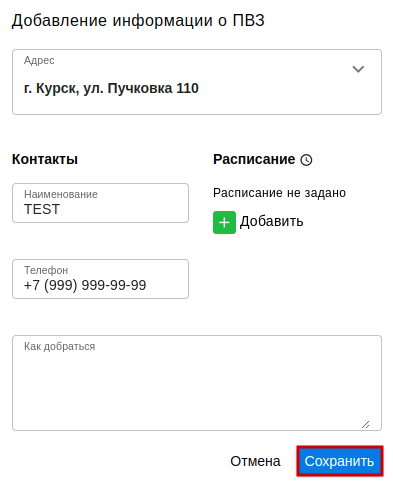
Task: Click the small Адрес field label
Action: point(39,61)
